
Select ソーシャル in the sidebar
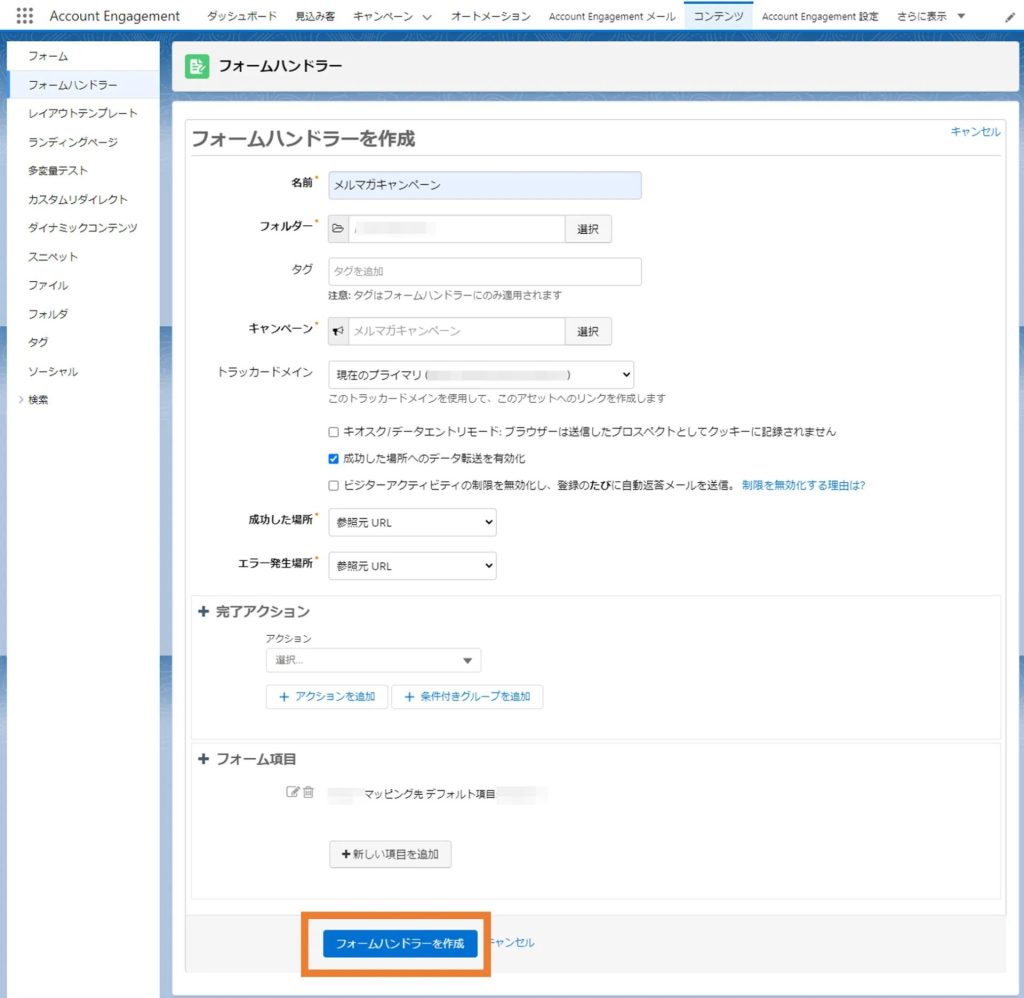tap(53, 372)
